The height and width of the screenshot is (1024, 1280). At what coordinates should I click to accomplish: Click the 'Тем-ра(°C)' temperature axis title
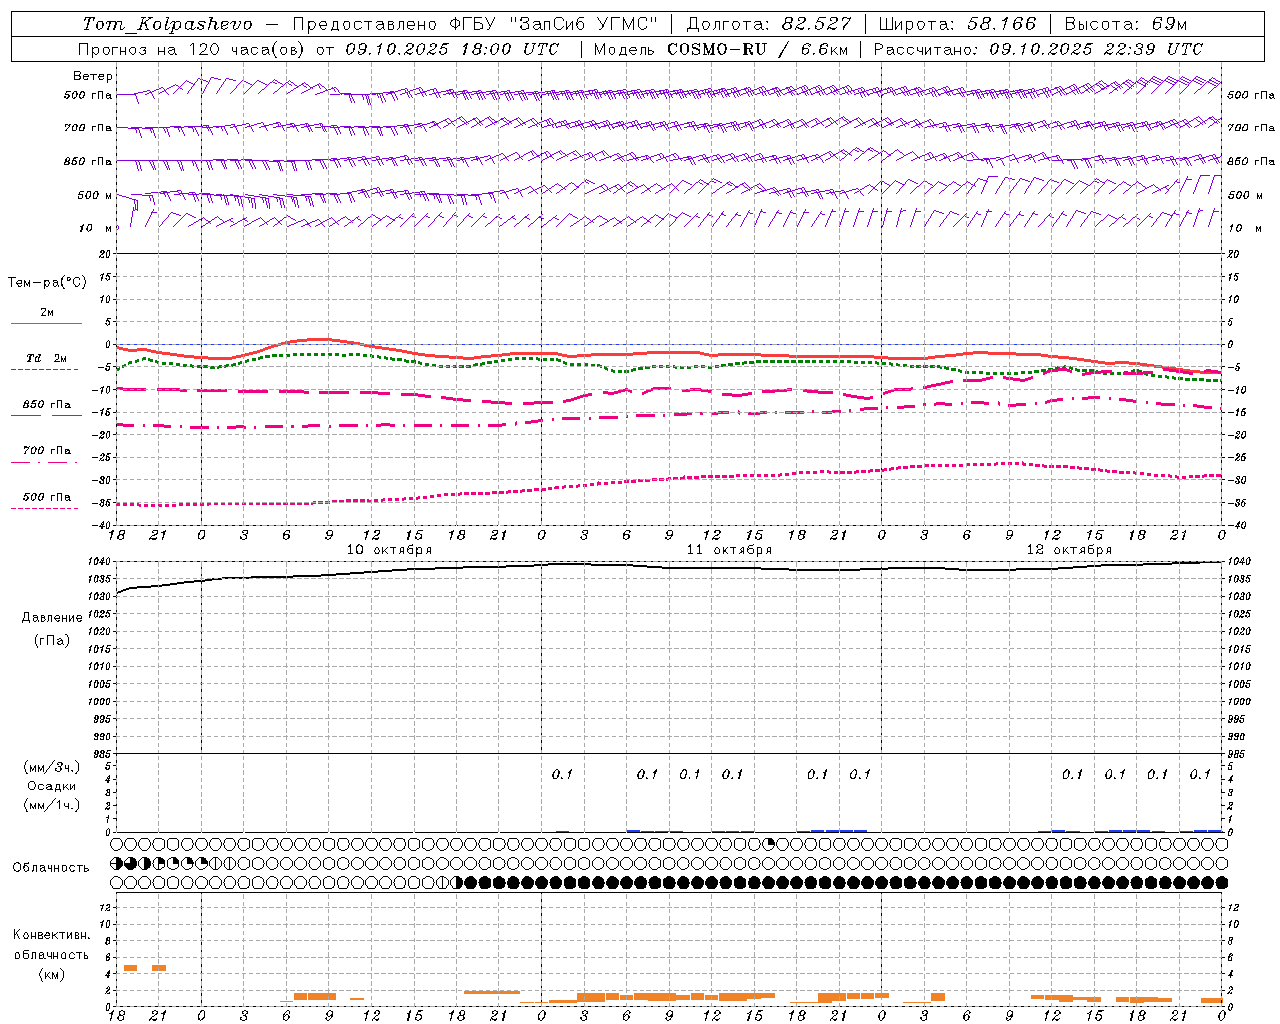(x=47, y=283)
